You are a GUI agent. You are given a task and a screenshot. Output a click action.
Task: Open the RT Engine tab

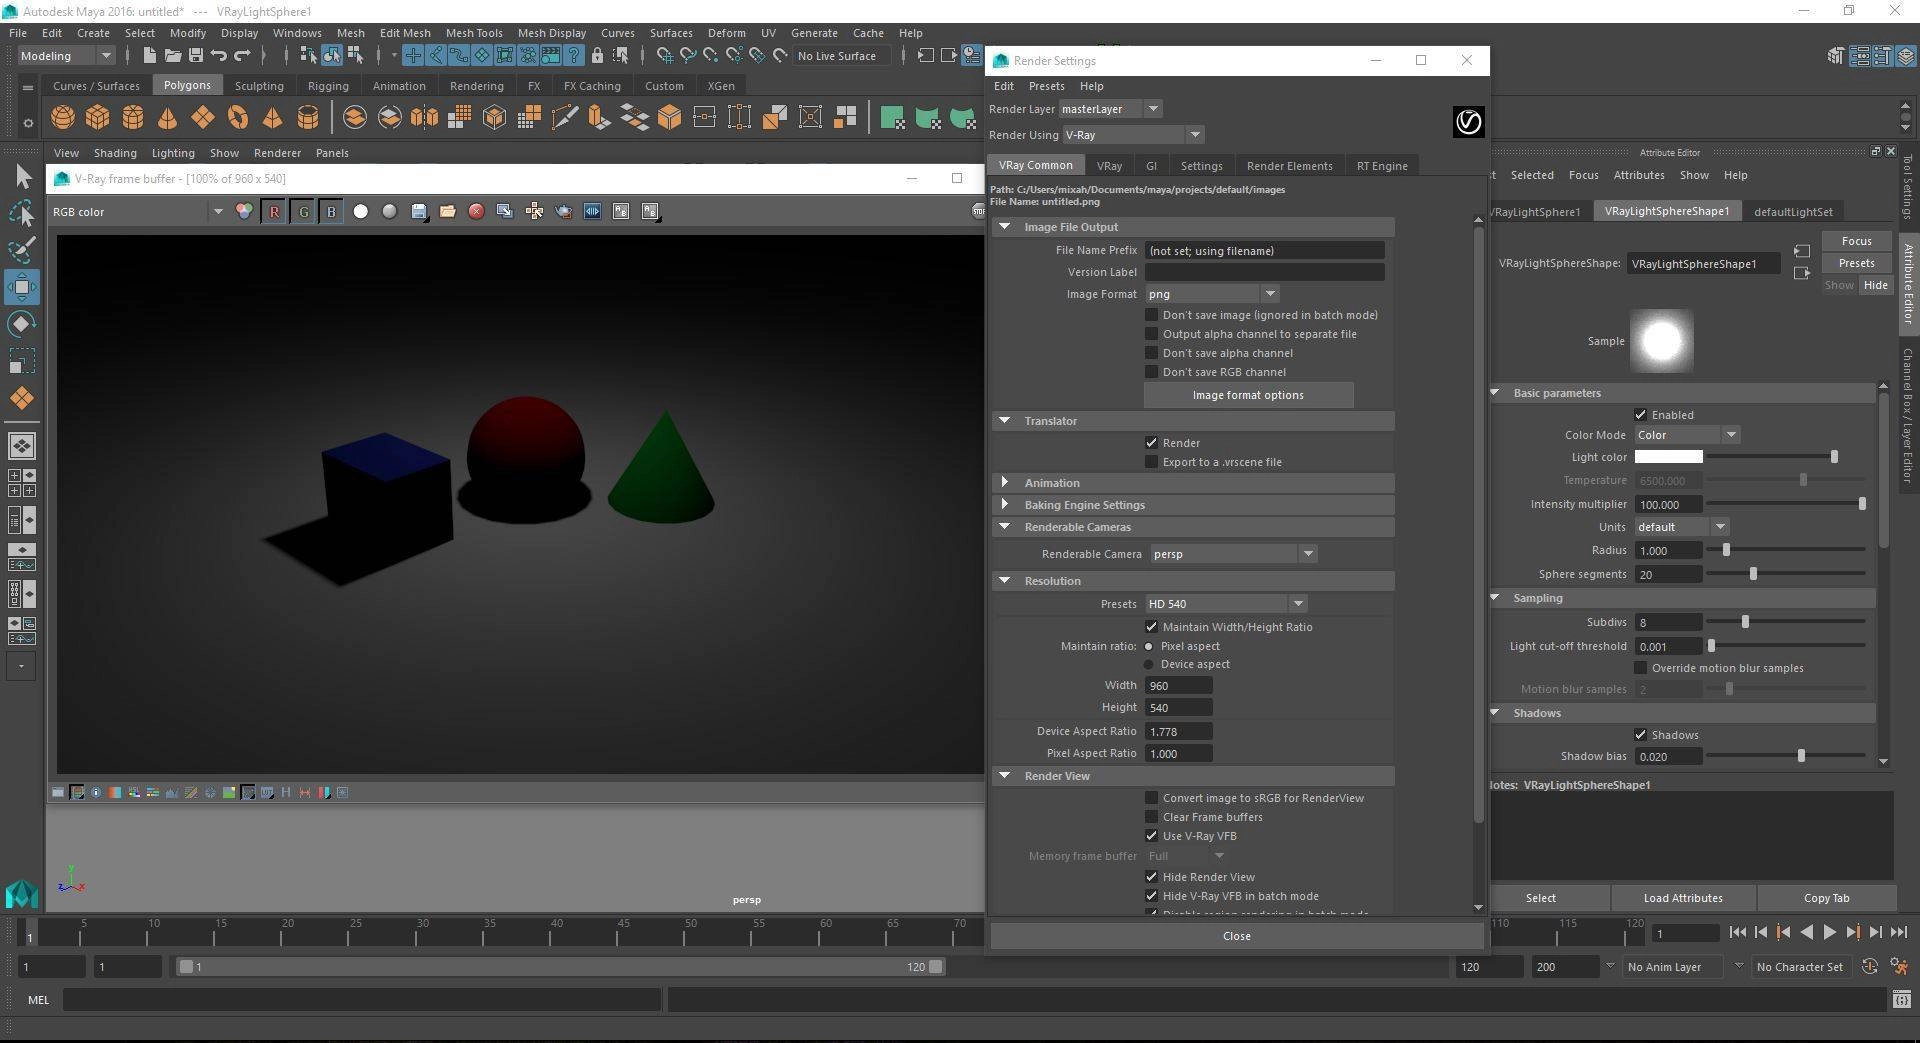1382,166
